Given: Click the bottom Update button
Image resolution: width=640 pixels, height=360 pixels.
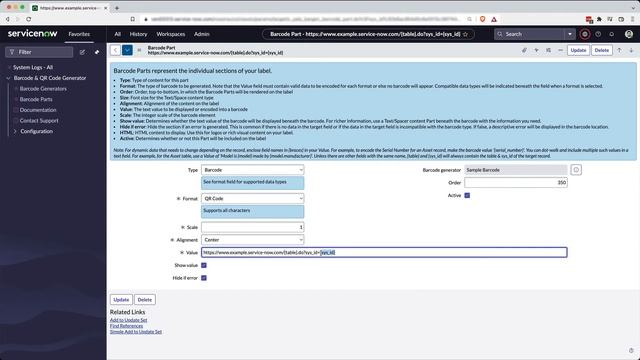Looking at the screenshot, I should (121, 300).
